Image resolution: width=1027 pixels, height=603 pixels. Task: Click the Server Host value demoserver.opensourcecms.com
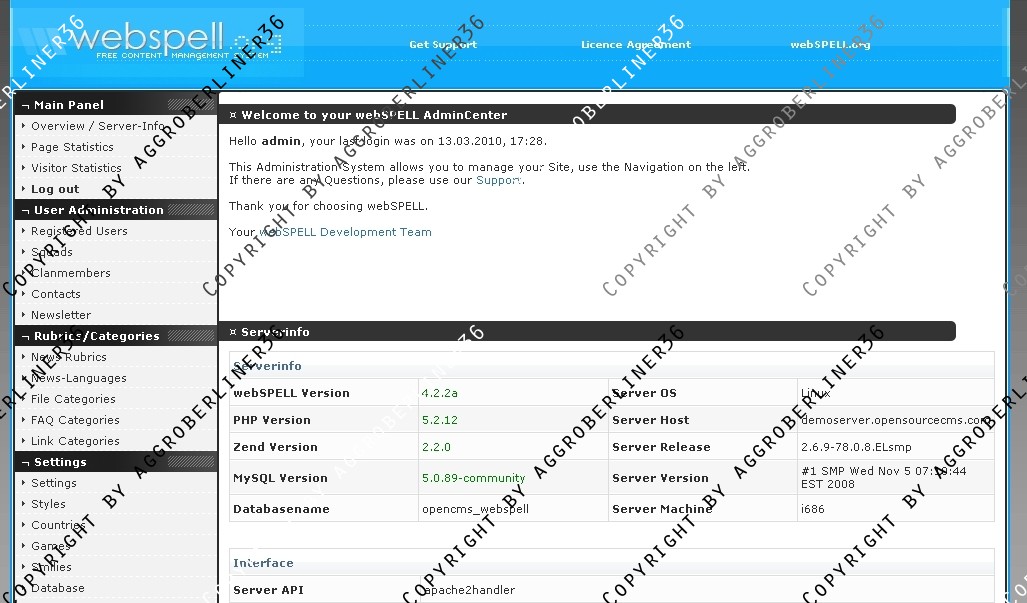click(895, 420)
